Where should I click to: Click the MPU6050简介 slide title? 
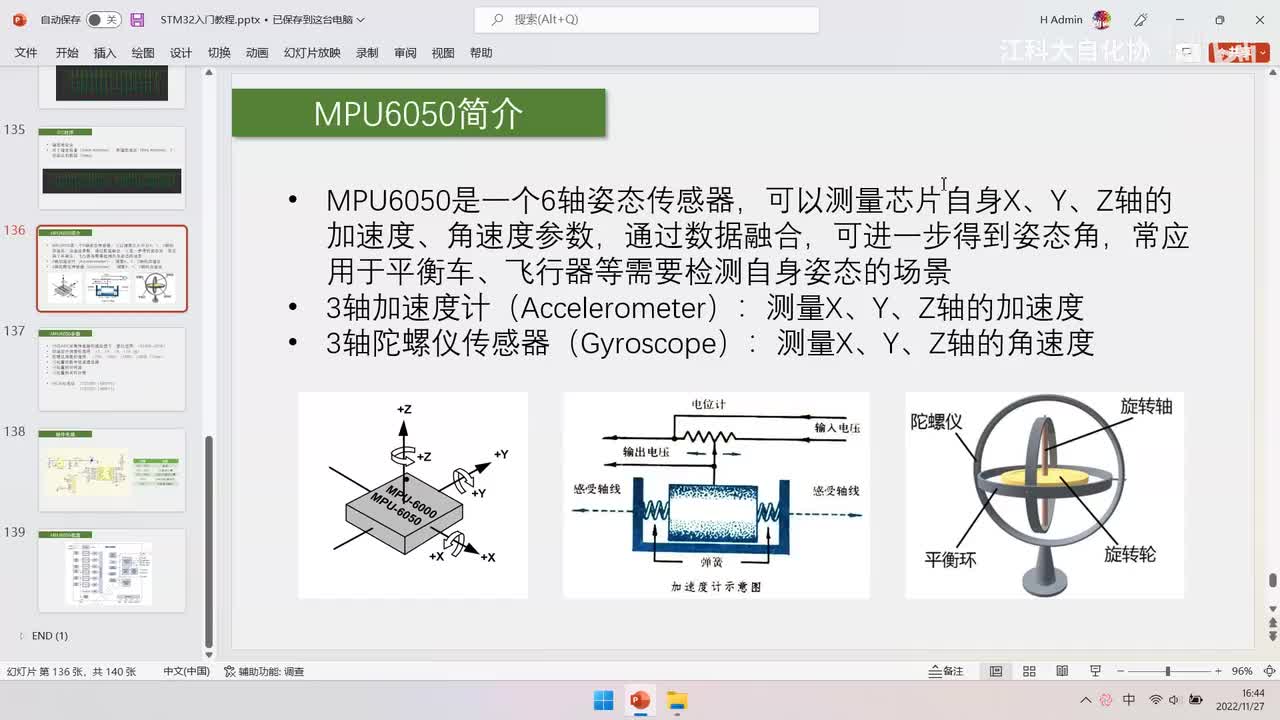coord(419,113)
